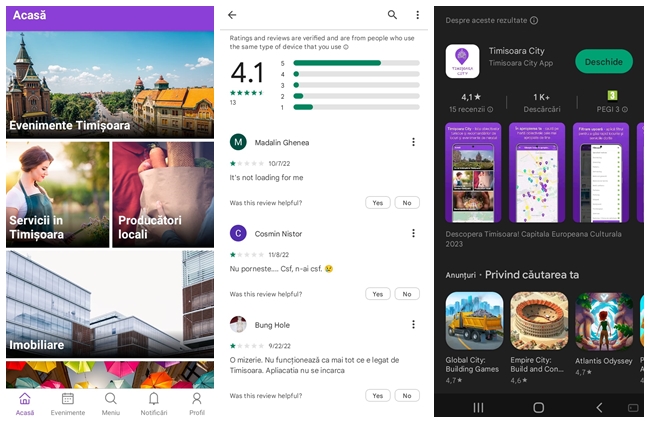The height and width of the screenshot is (423, 650).
Task: Open the Imobiliare category tile
Action: 109,303
